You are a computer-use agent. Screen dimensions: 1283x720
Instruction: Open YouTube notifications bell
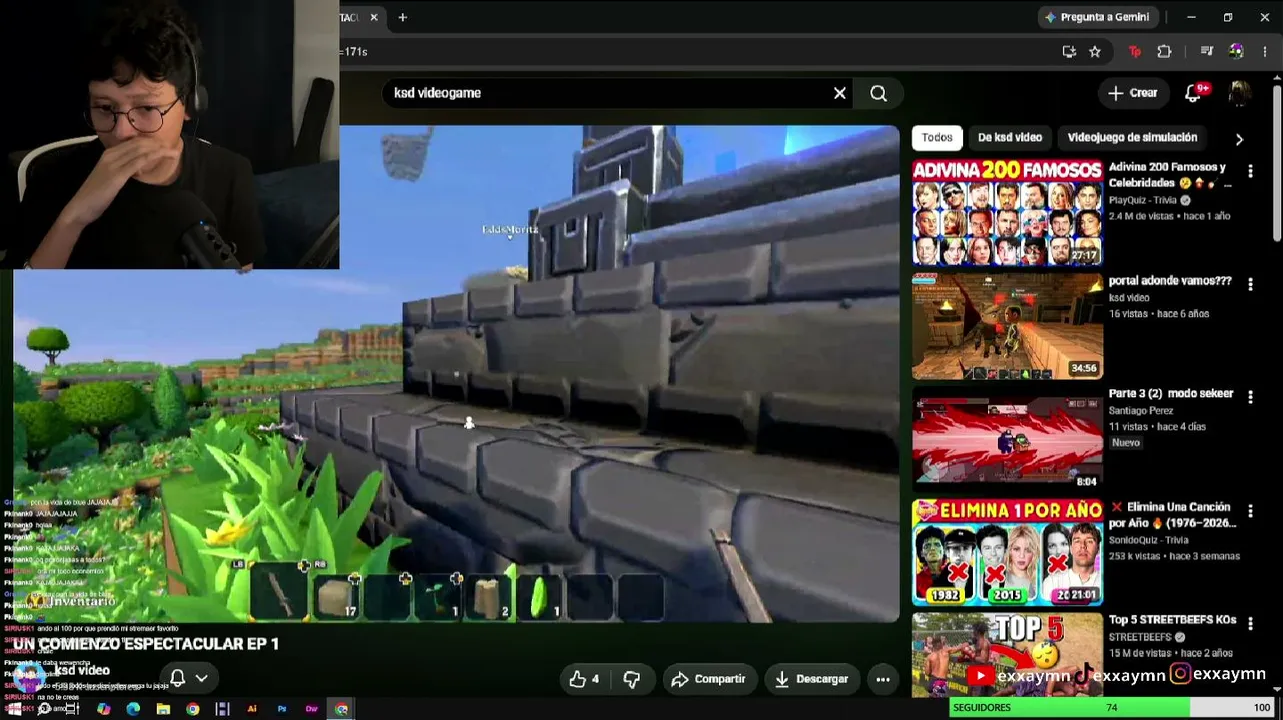pyautogui.click(x=1193, y=93)
